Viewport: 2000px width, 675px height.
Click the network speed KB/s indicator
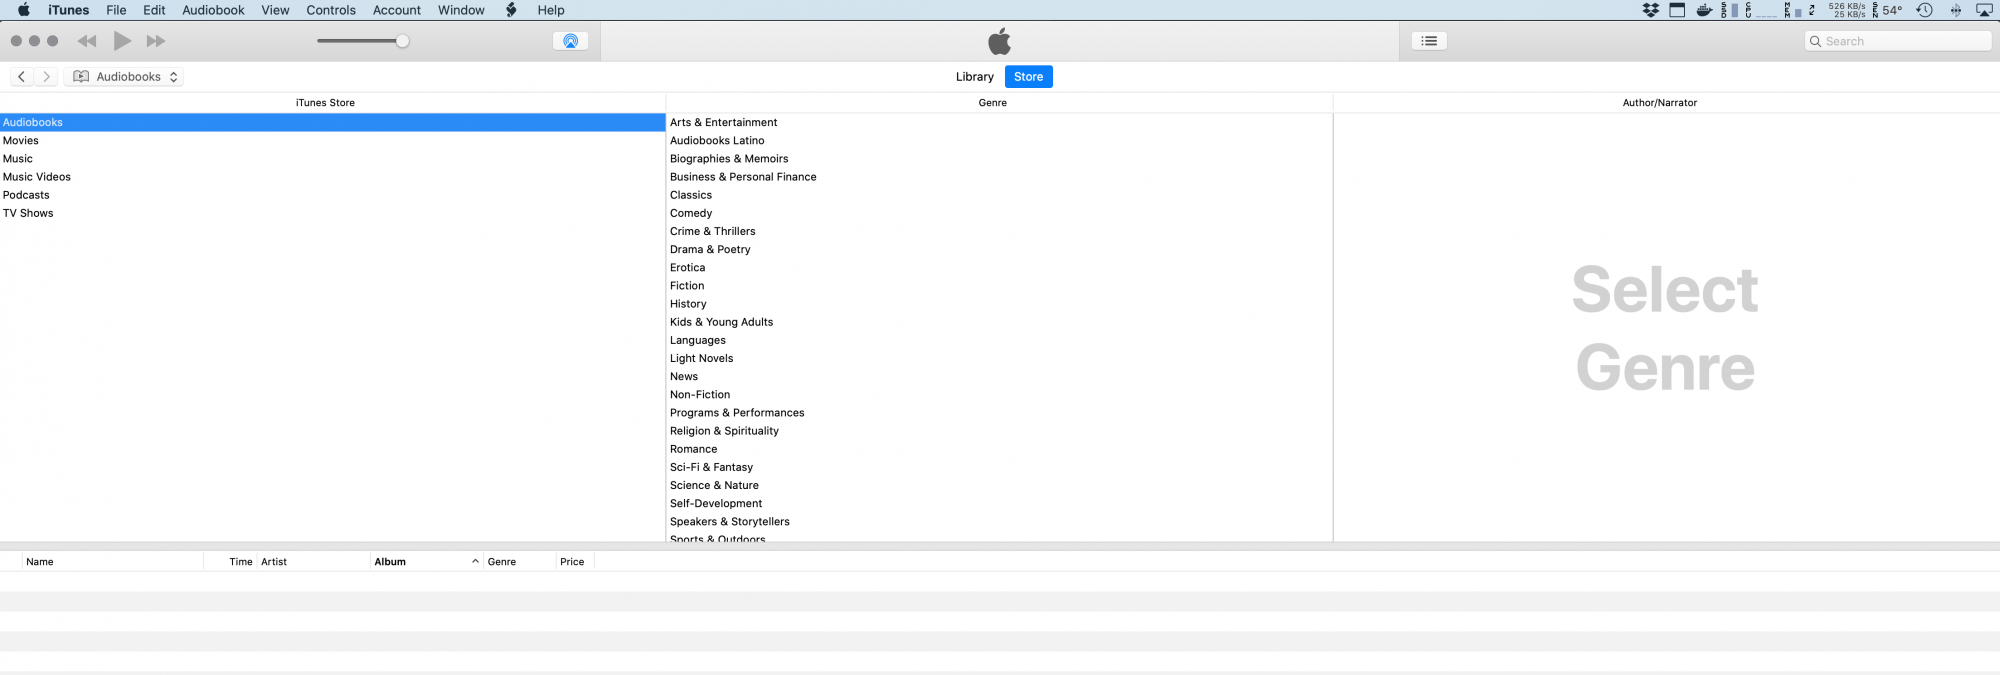click(1847, 10)
